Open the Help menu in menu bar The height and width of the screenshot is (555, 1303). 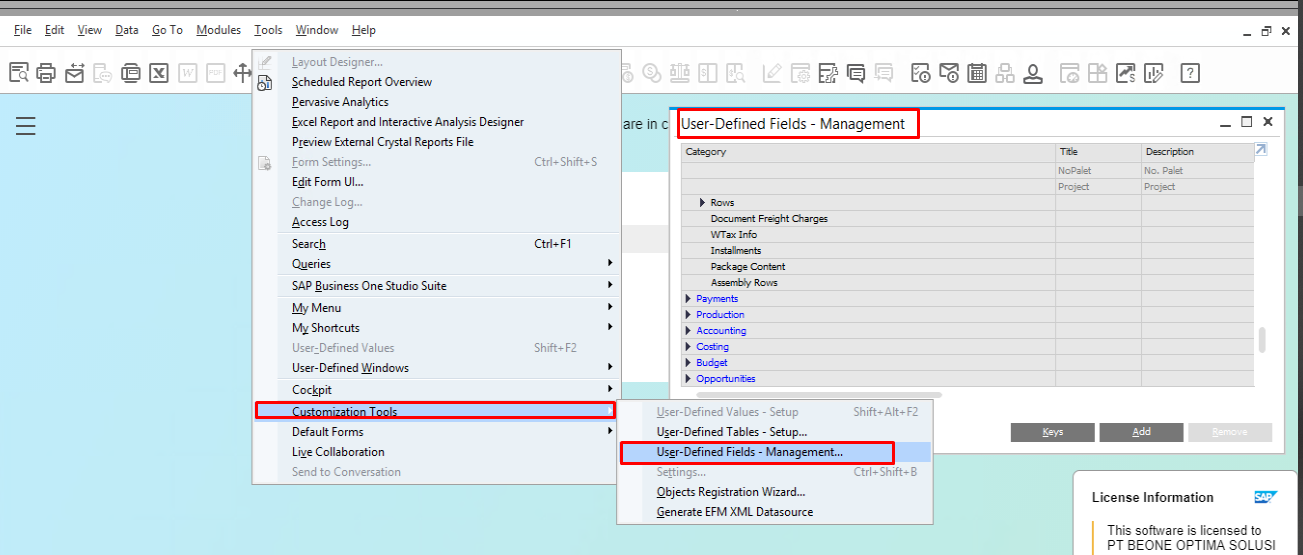tap(364, 30)
